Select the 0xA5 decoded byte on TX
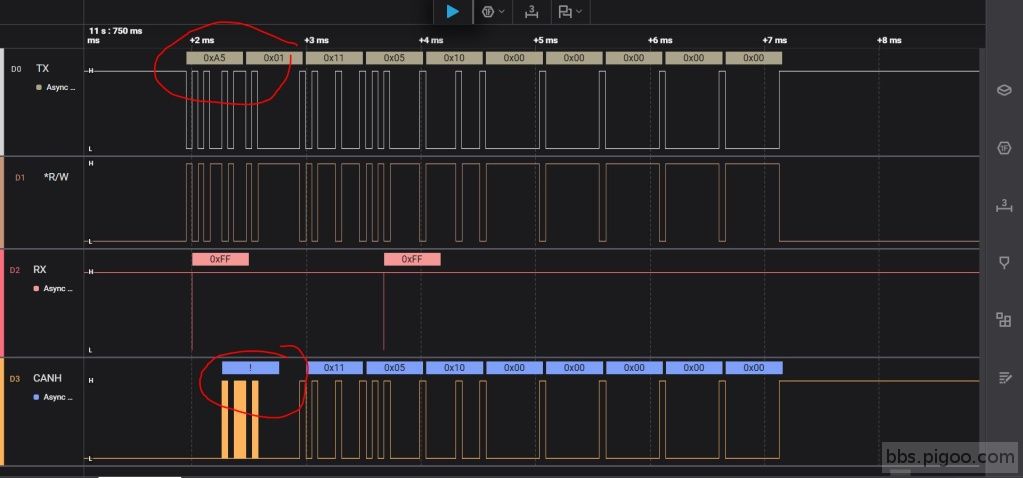Screen dimensions: 1023x478 214,58
